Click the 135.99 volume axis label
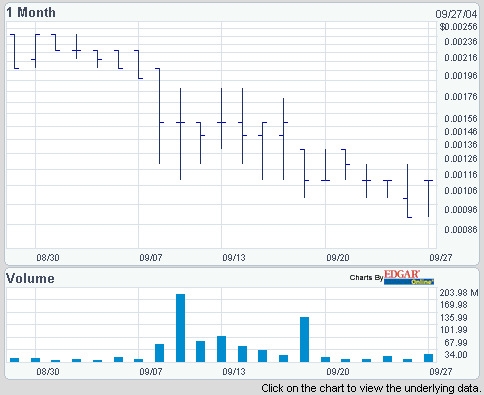This screenshot has height=395, width=484. tap(453, 318)
